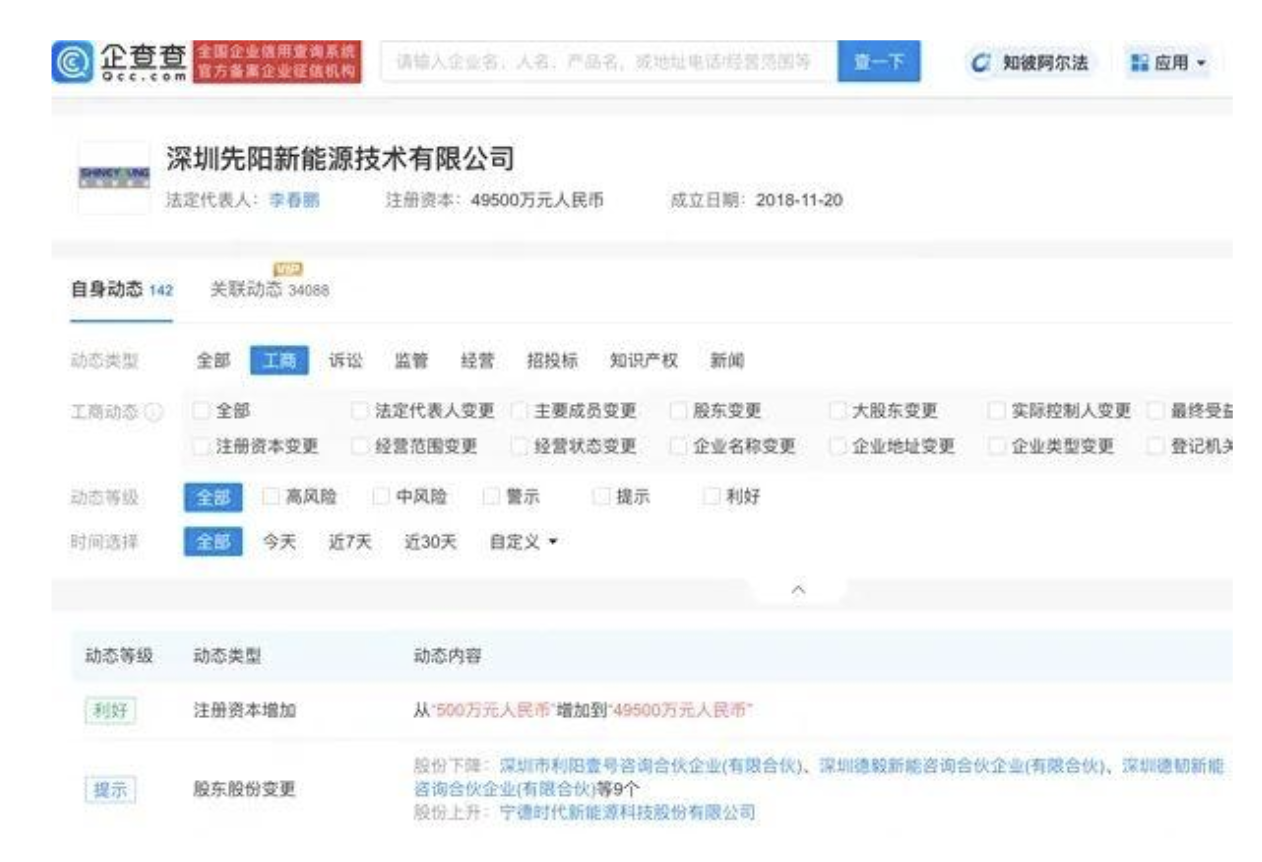
Task: Check the 全部 box in 工商动态
Action: click(x=201, y=412)
